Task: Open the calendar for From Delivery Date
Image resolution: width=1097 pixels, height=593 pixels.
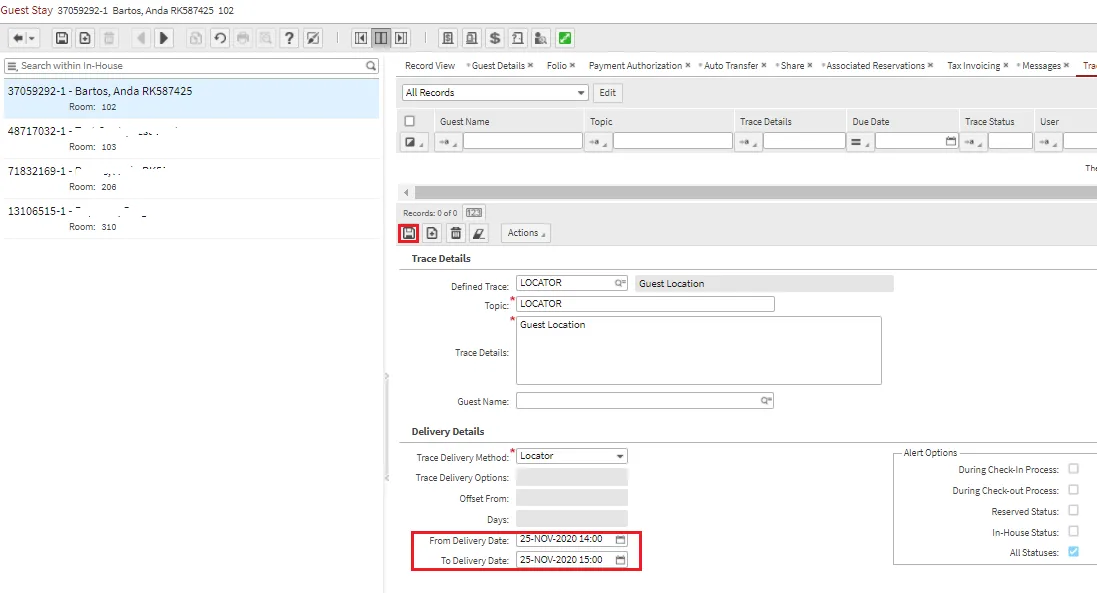Action: click(621, 539)
